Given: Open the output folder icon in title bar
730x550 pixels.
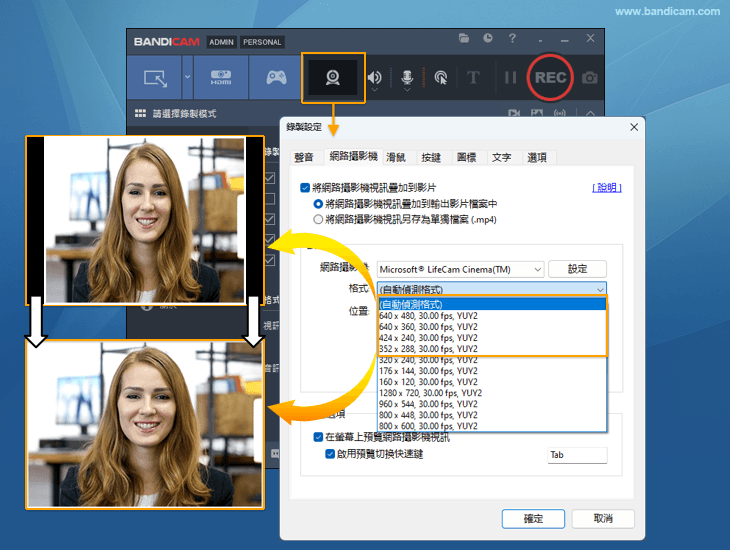Looking at the screenshot, I should 464,39.
